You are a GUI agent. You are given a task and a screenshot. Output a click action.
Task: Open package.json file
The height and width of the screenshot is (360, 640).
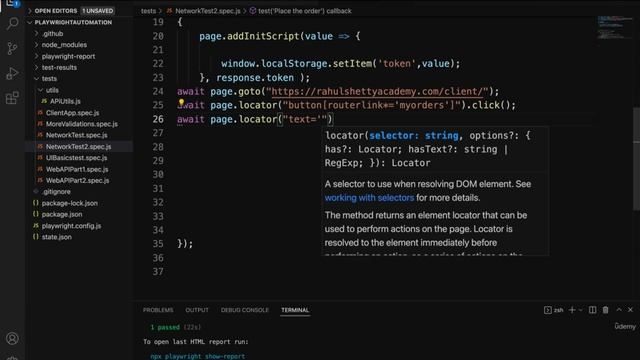(62, 214)
